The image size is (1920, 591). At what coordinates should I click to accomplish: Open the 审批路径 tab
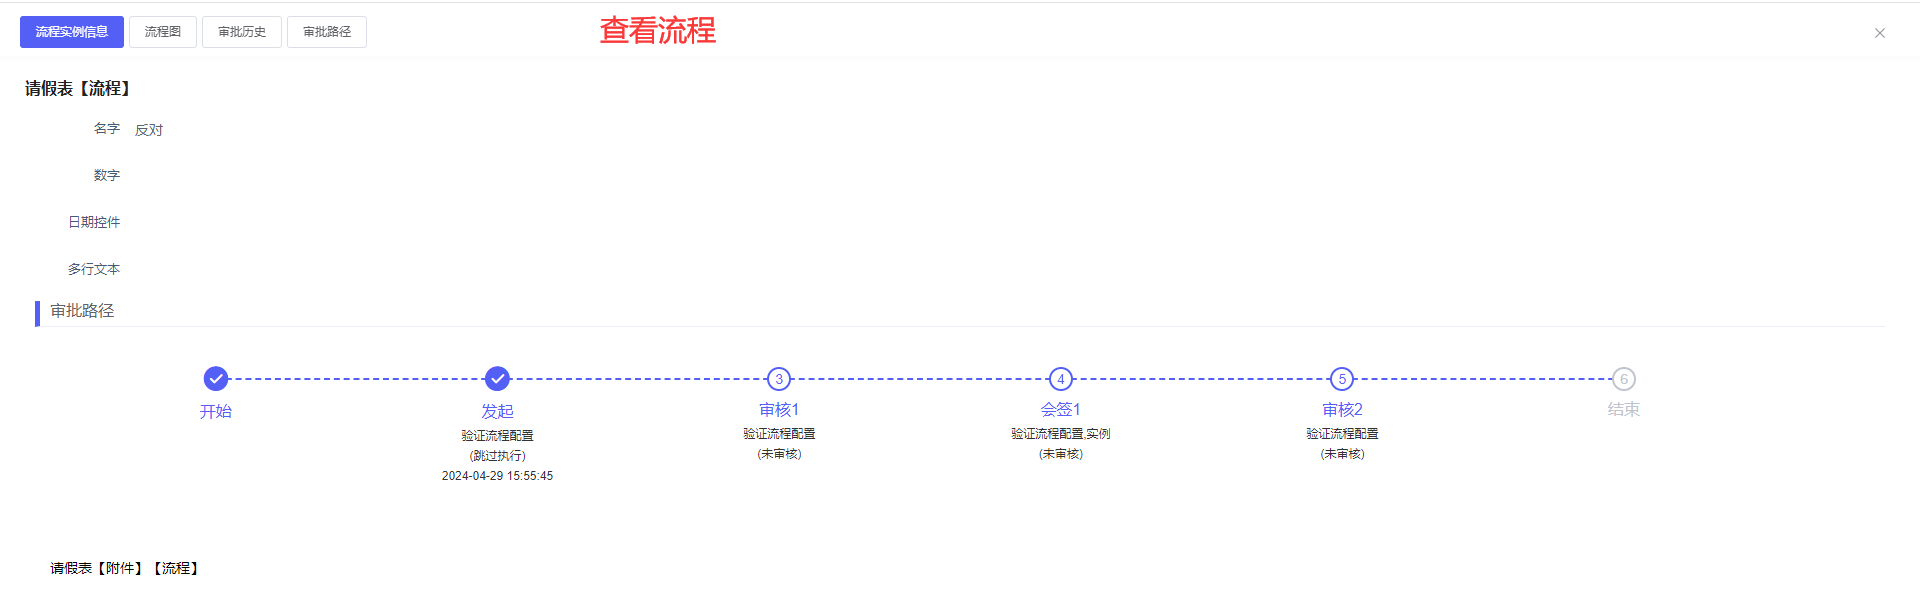(x=327, y=32)
